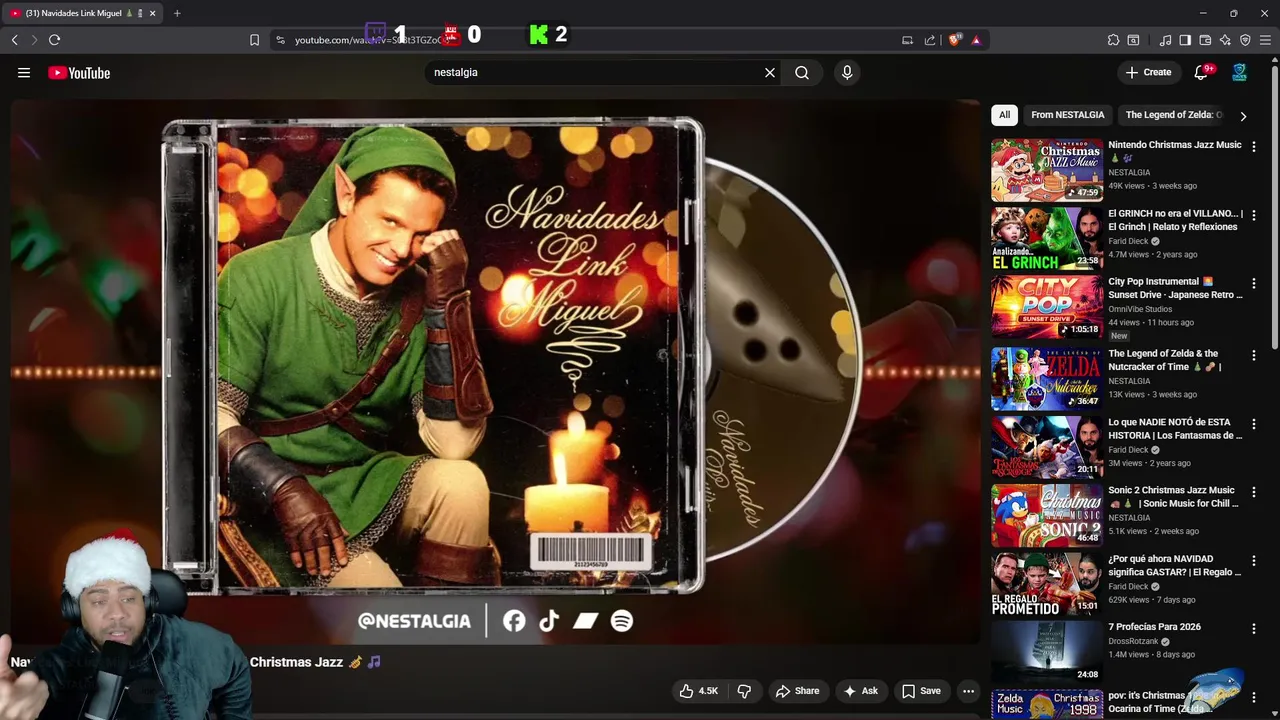Open DrossRotzank channel name
Viewport: 1280px width, 720px height.
pos(1132,641)
